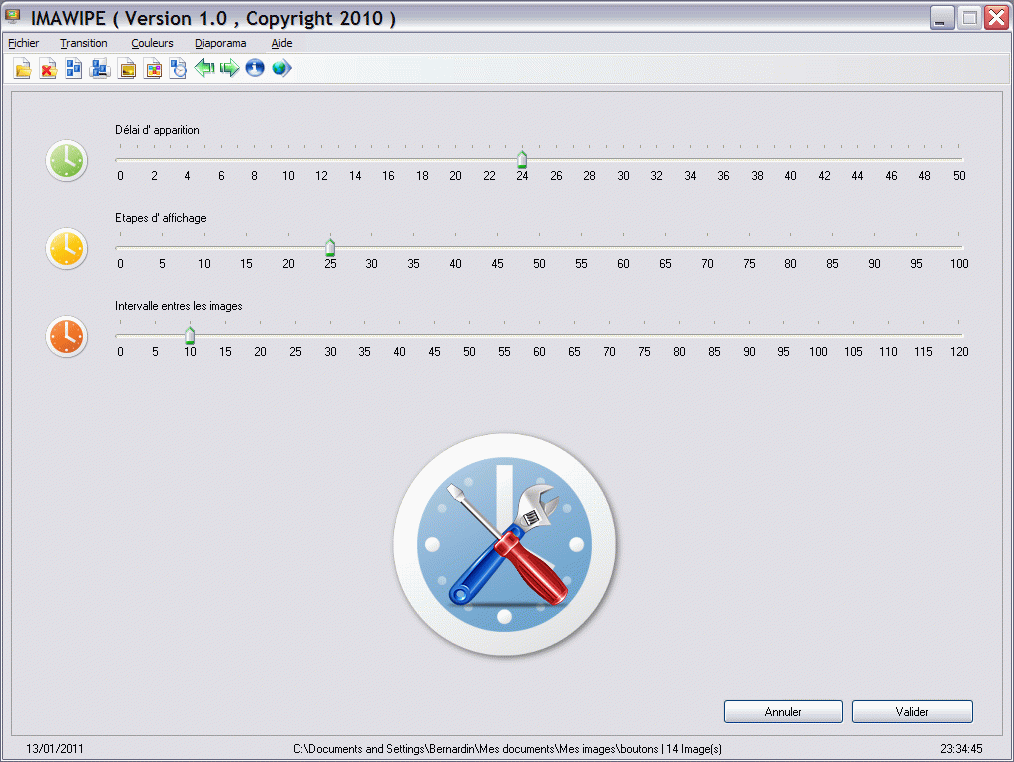Click the large tools clock image
1014x762 pixels.
(505, 545)
